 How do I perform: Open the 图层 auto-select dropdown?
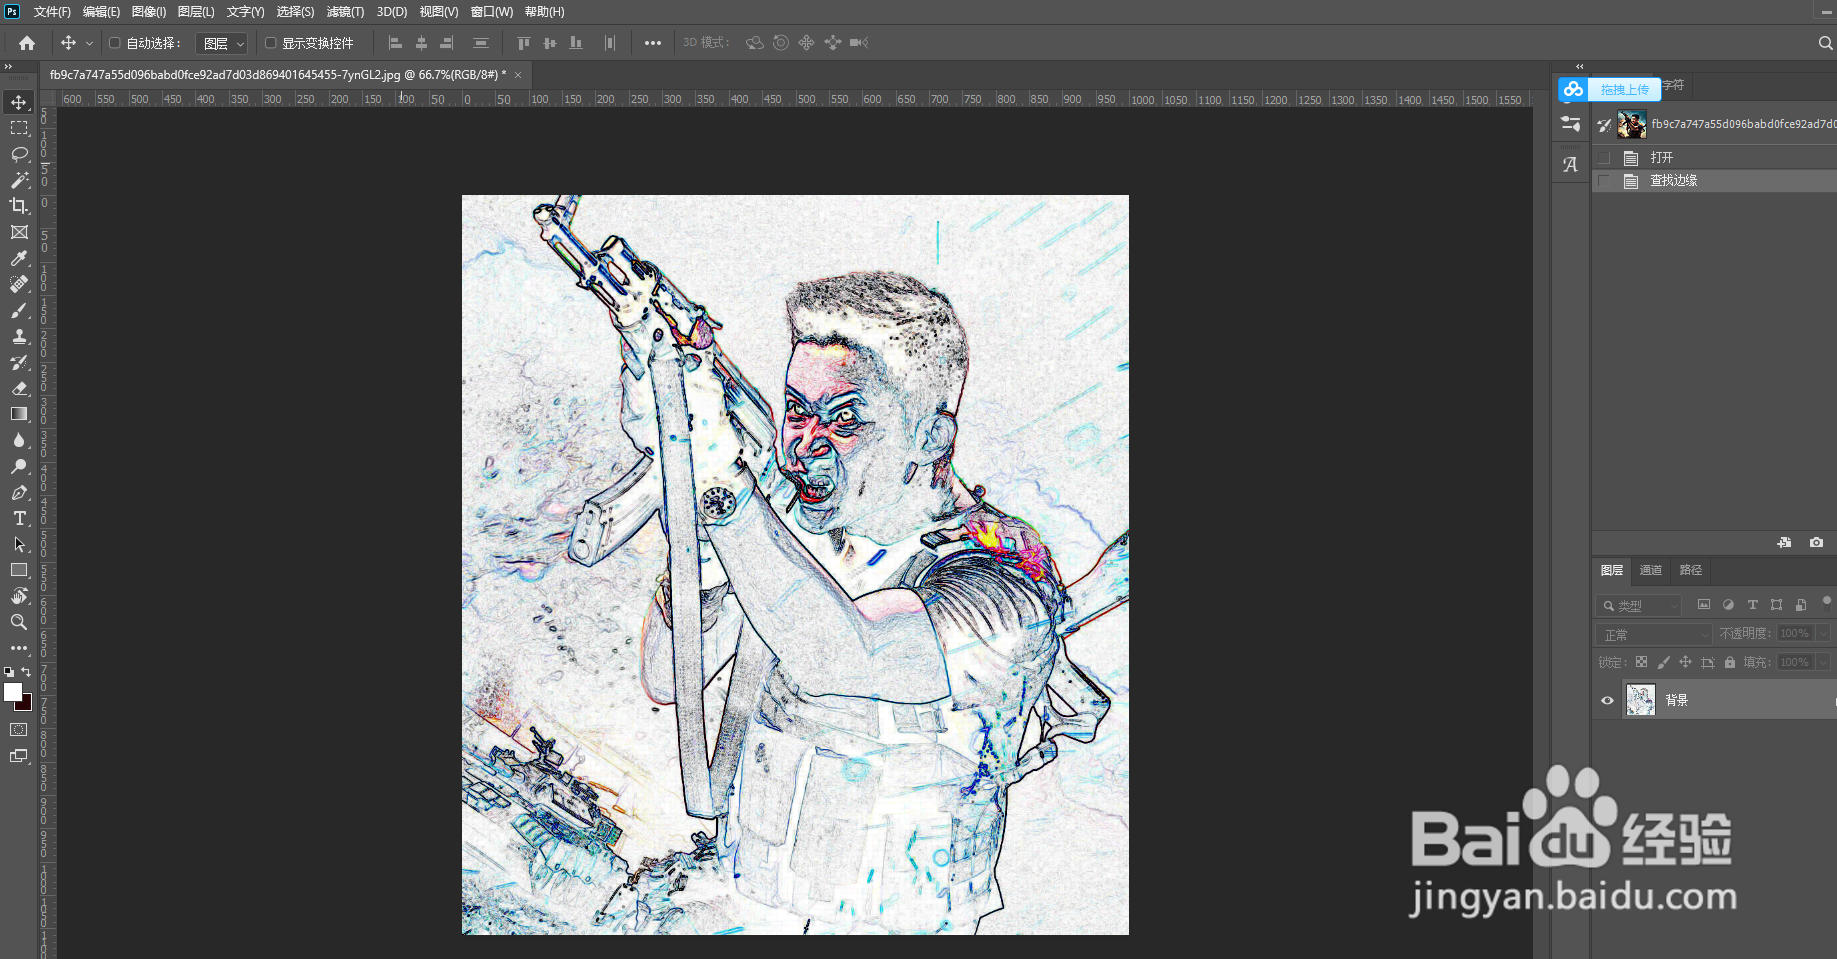(222, 43)
